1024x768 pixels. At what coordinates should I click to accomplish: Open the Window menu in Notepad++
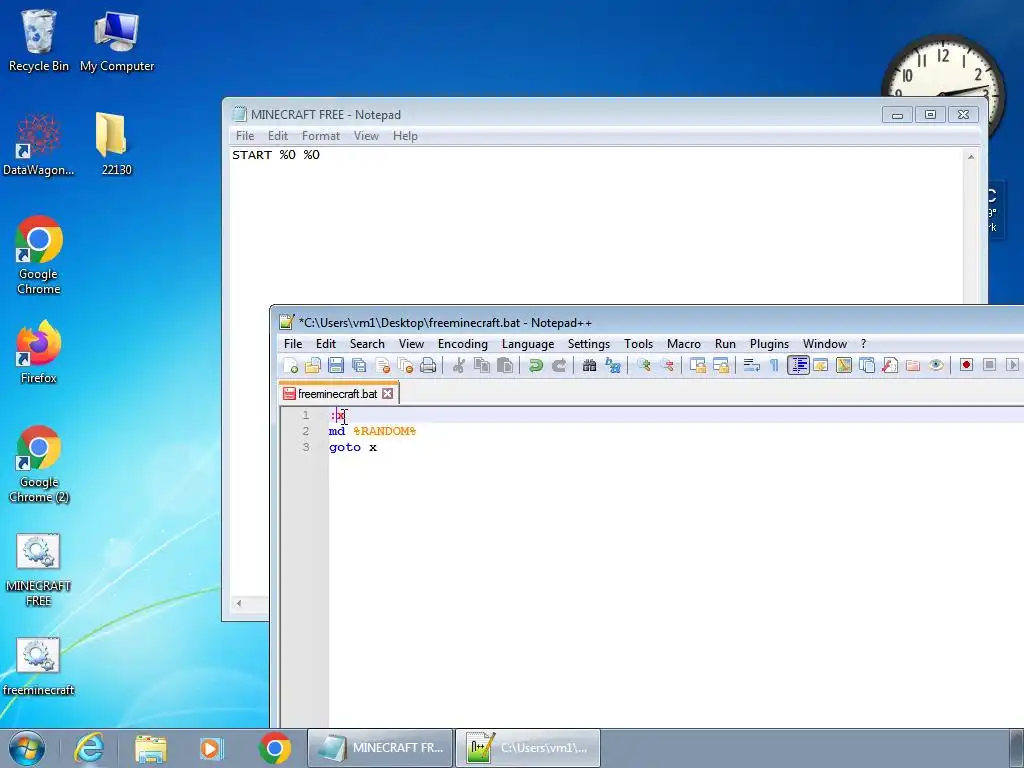tap(824, 344)
